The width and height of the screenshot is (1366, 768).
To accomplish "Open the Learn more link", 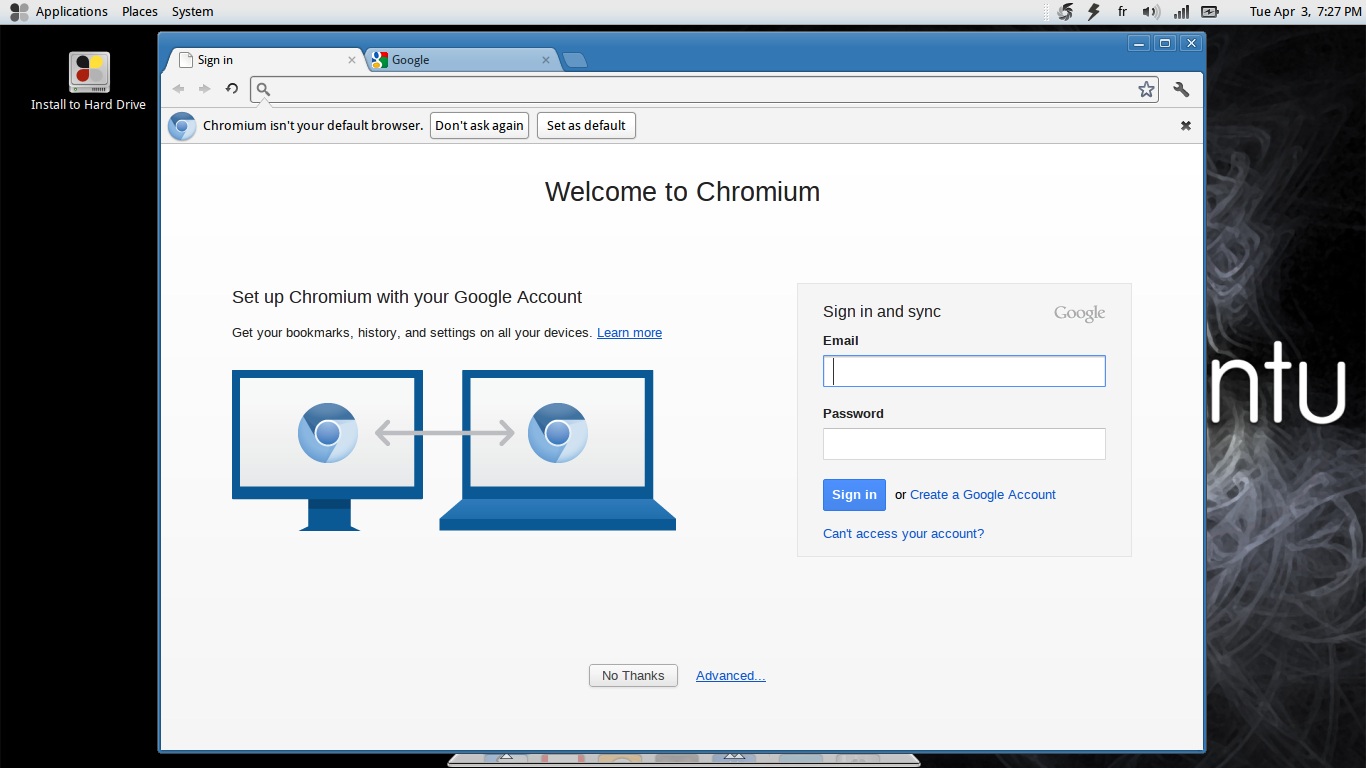I will pyautogui.click(x=629, y=333).
